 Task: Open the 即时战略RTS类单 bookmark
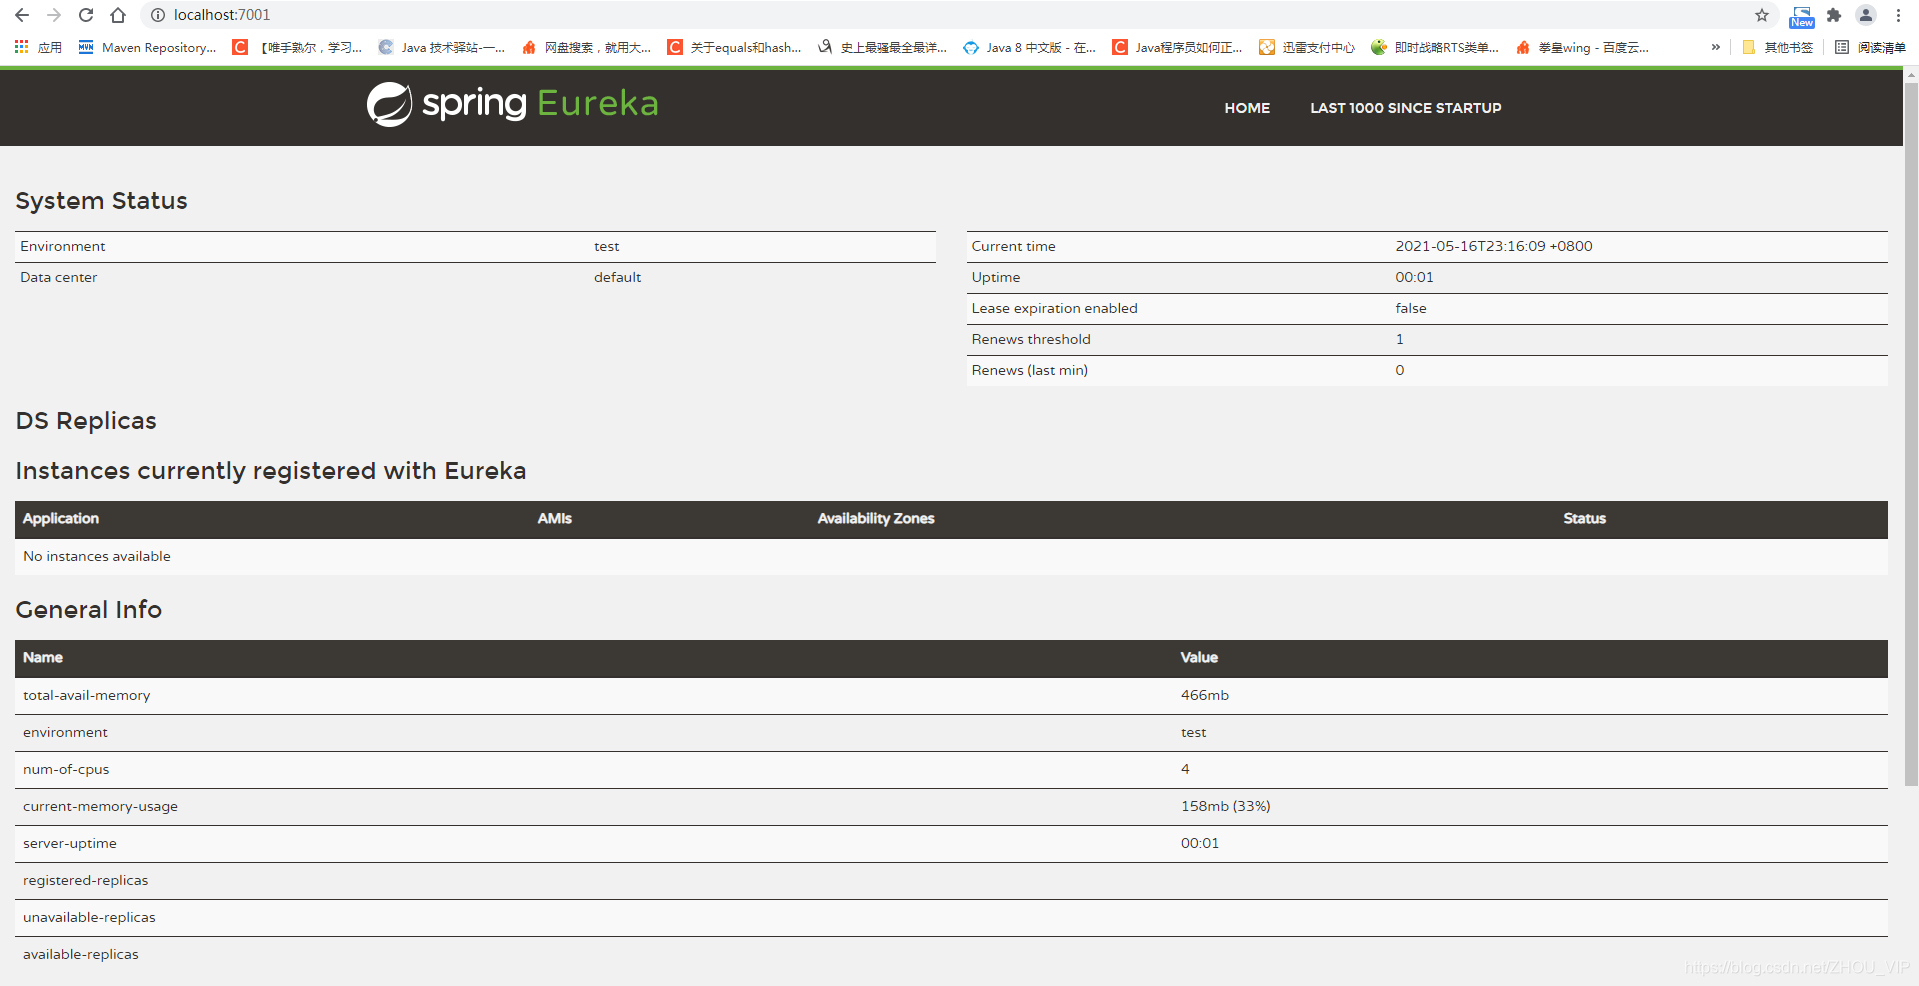point(1435,47)
